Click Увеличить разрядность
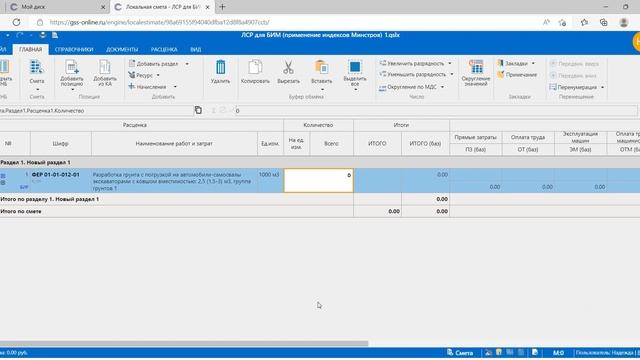This screenshot has width=640, height=360. pos(411,63)
